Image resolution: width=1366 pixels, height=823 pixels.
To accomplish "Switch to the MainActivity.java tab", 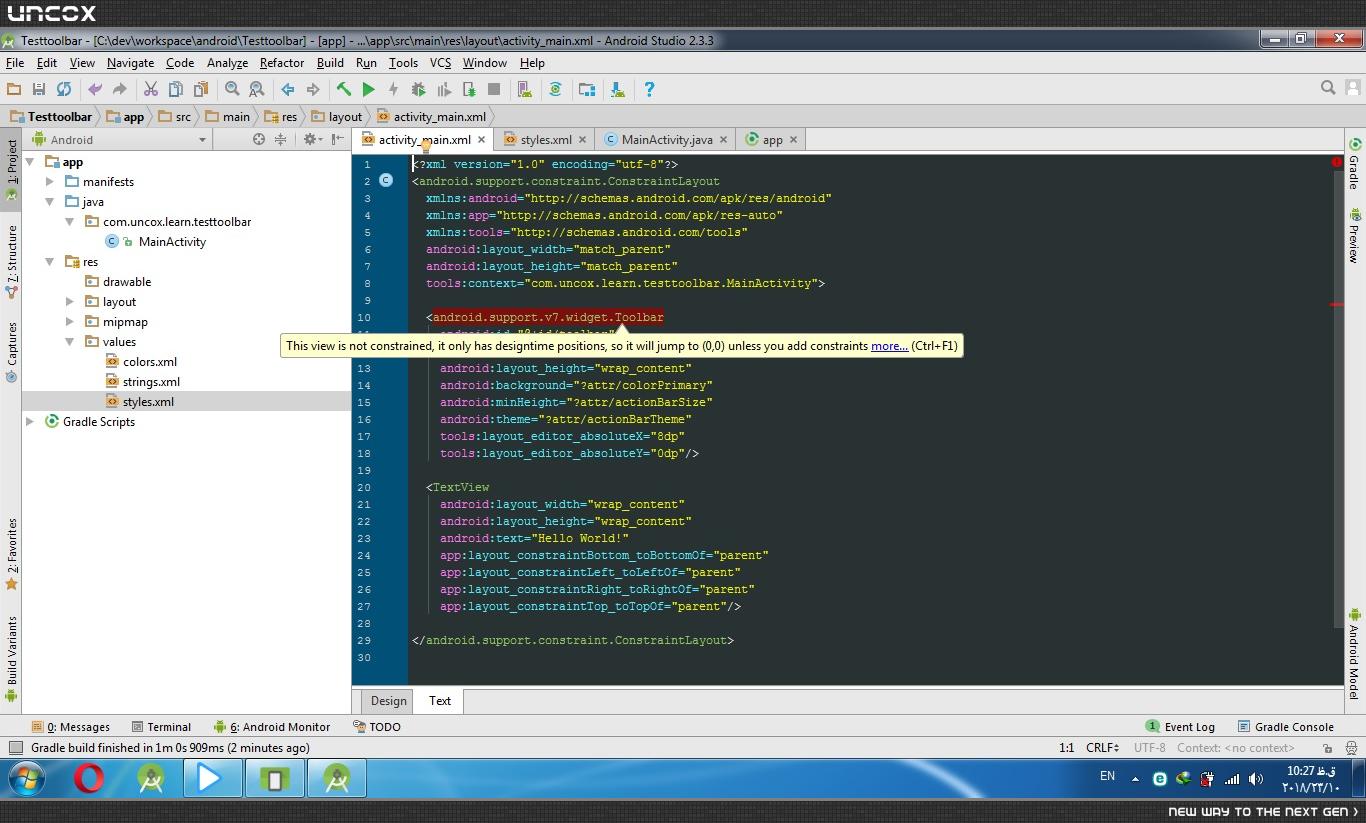I will point(666,140).
